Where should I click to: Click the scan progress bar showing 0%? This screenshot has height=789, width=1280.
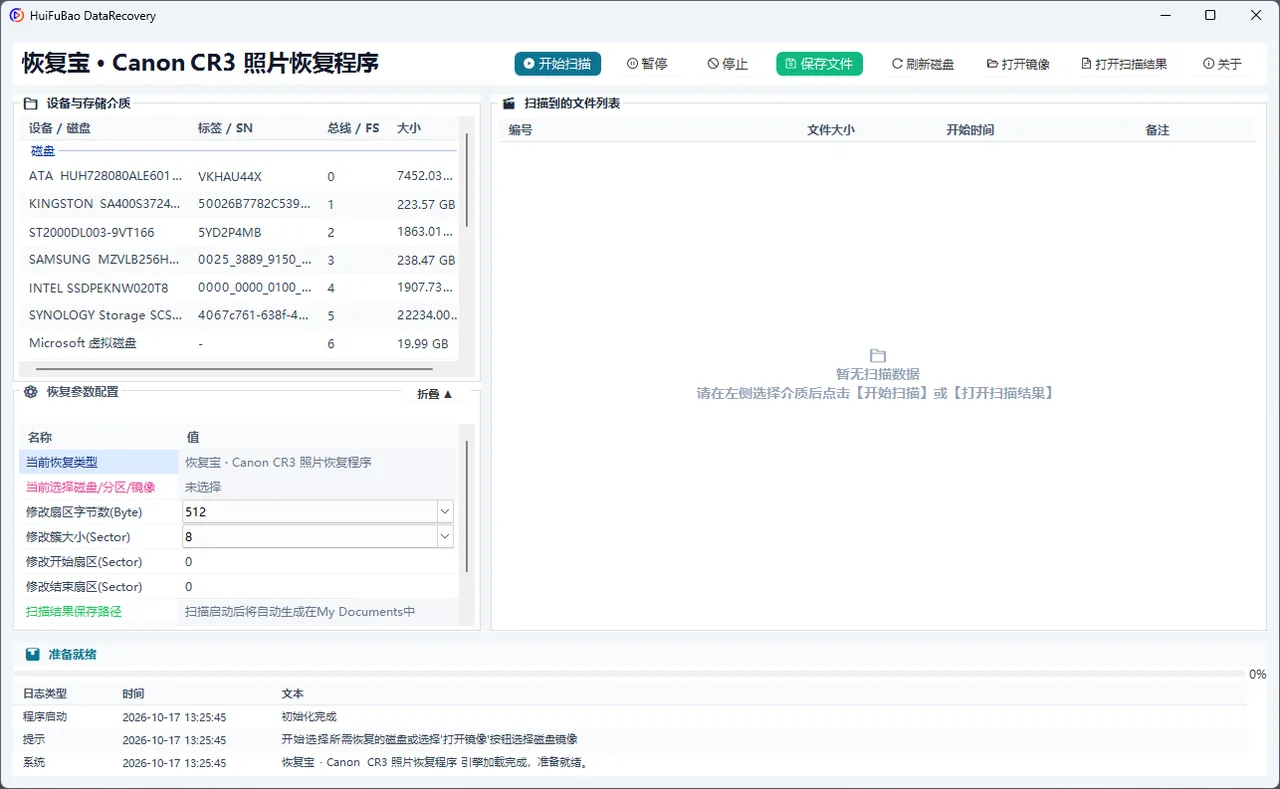click(630, 674)
